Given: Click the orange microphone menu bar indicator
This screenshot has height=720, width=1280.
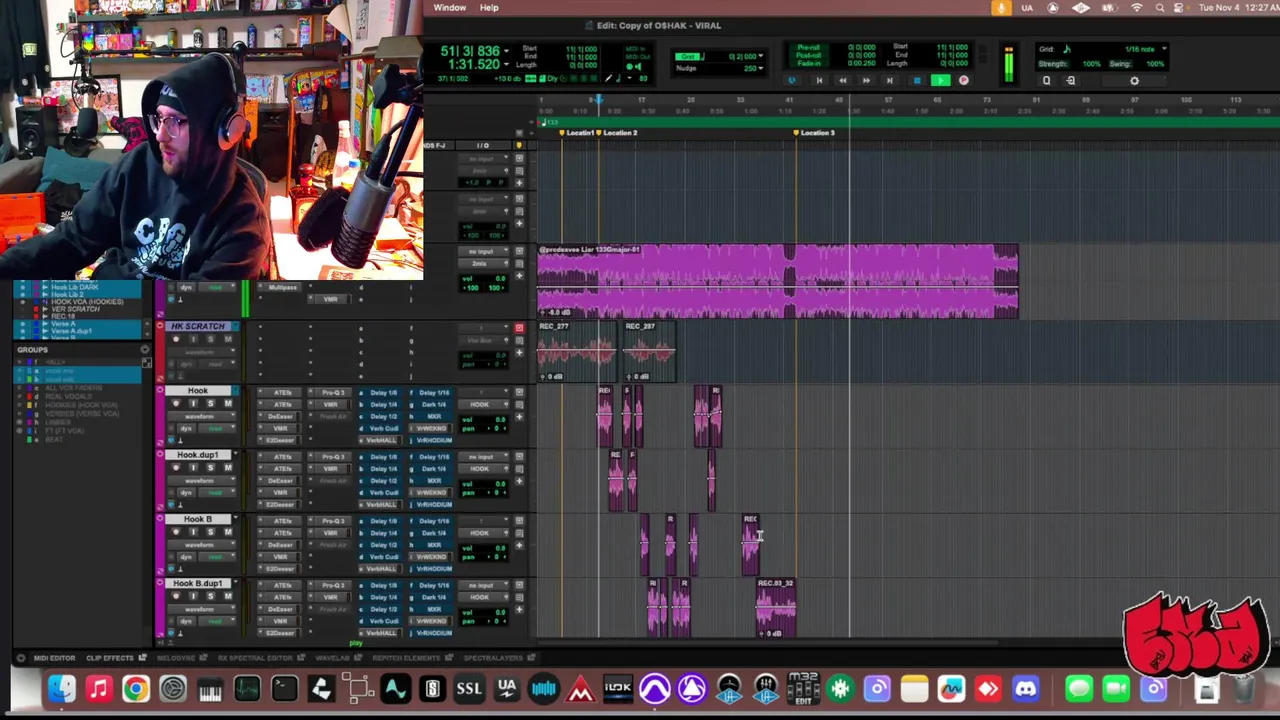Looking at the screenshot, I should coord(1001,8).
